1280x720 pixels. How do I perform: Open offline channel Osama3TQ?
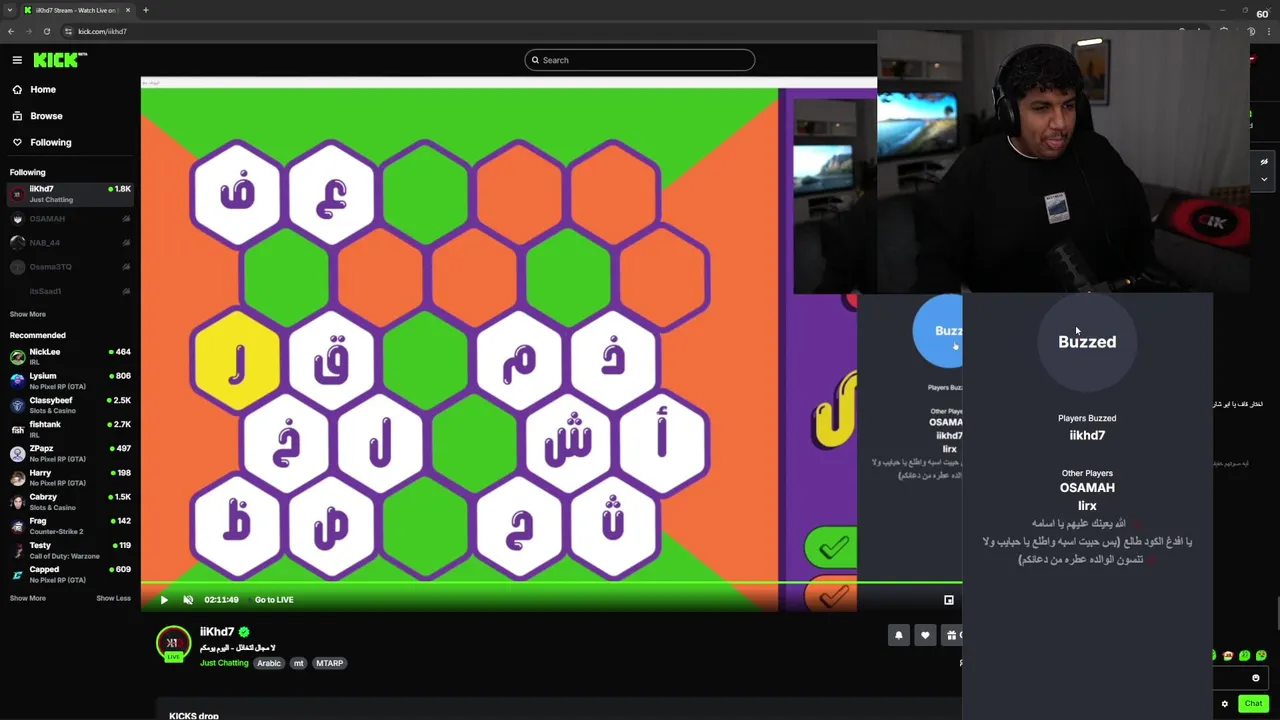coord(70,266)
